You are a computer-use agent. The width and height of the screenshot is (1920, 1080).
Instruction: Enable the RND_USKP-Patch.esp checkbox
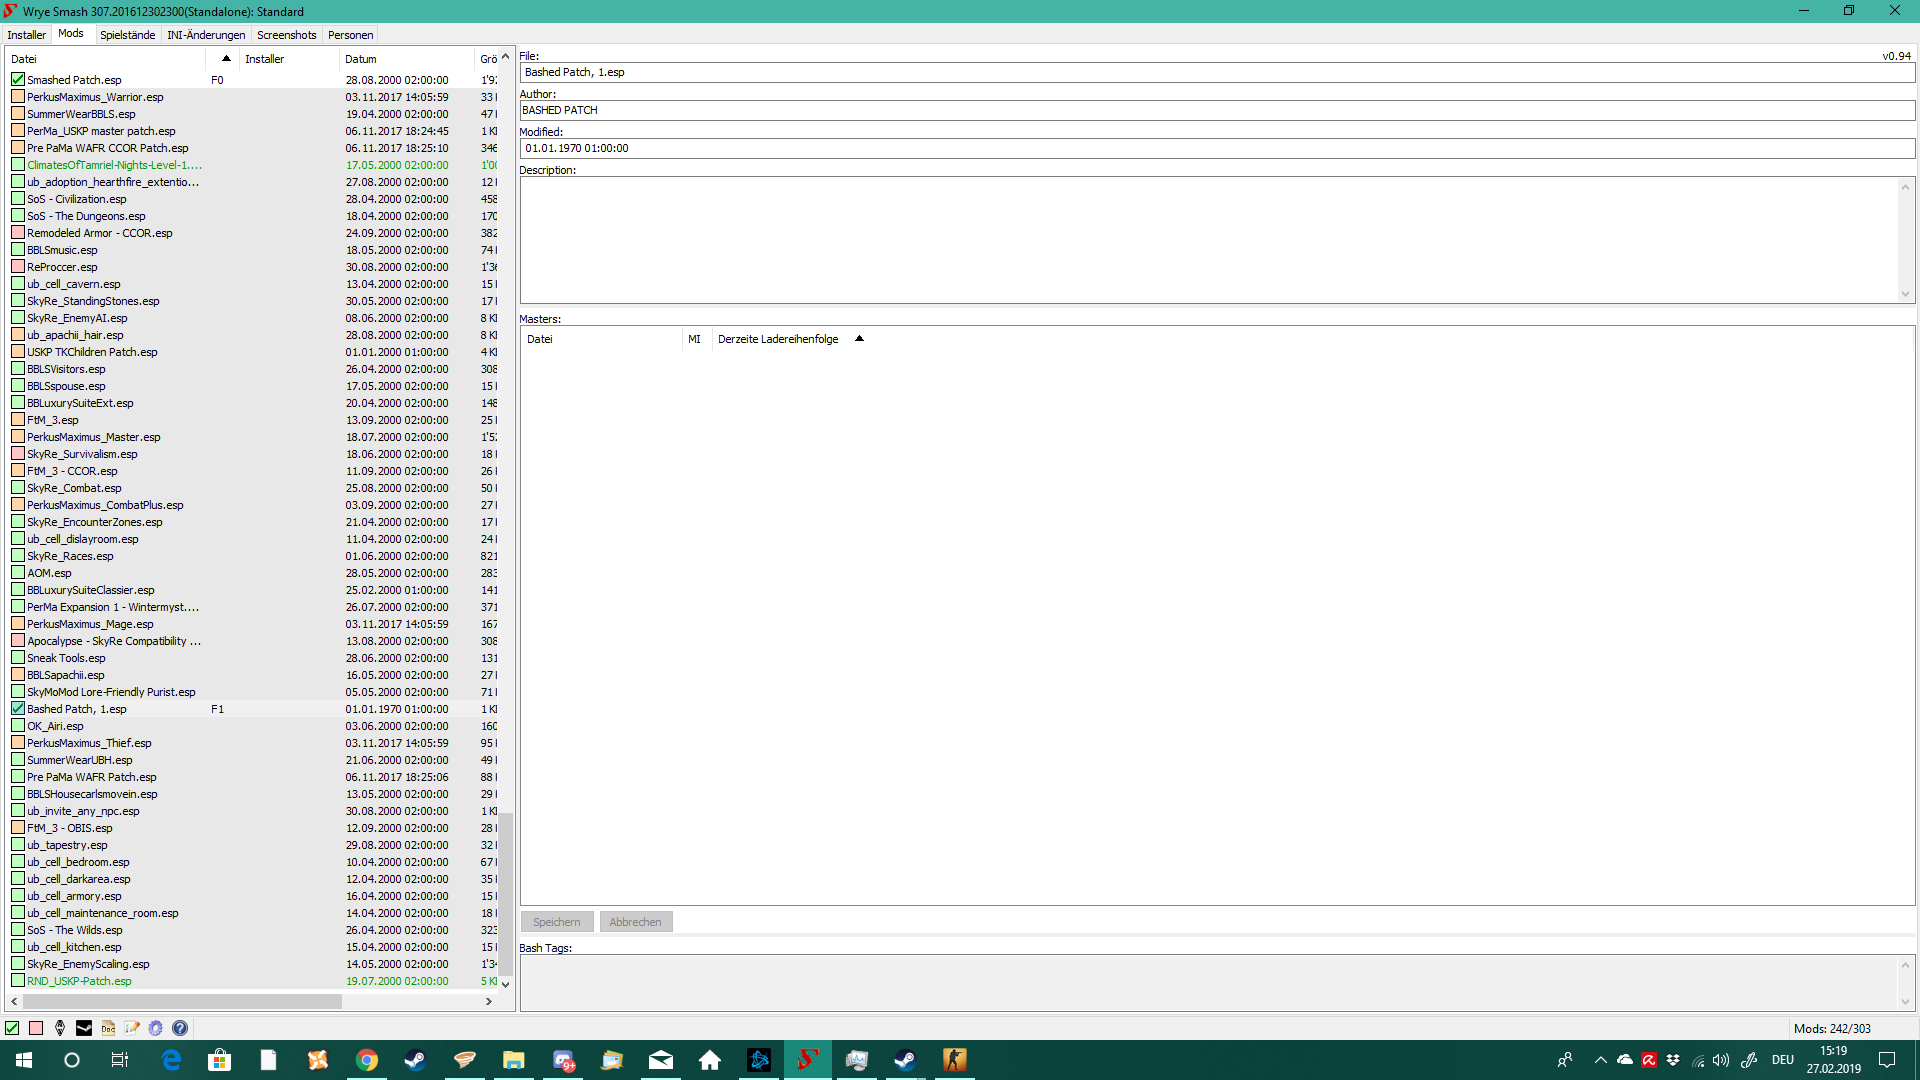[18, 981]
